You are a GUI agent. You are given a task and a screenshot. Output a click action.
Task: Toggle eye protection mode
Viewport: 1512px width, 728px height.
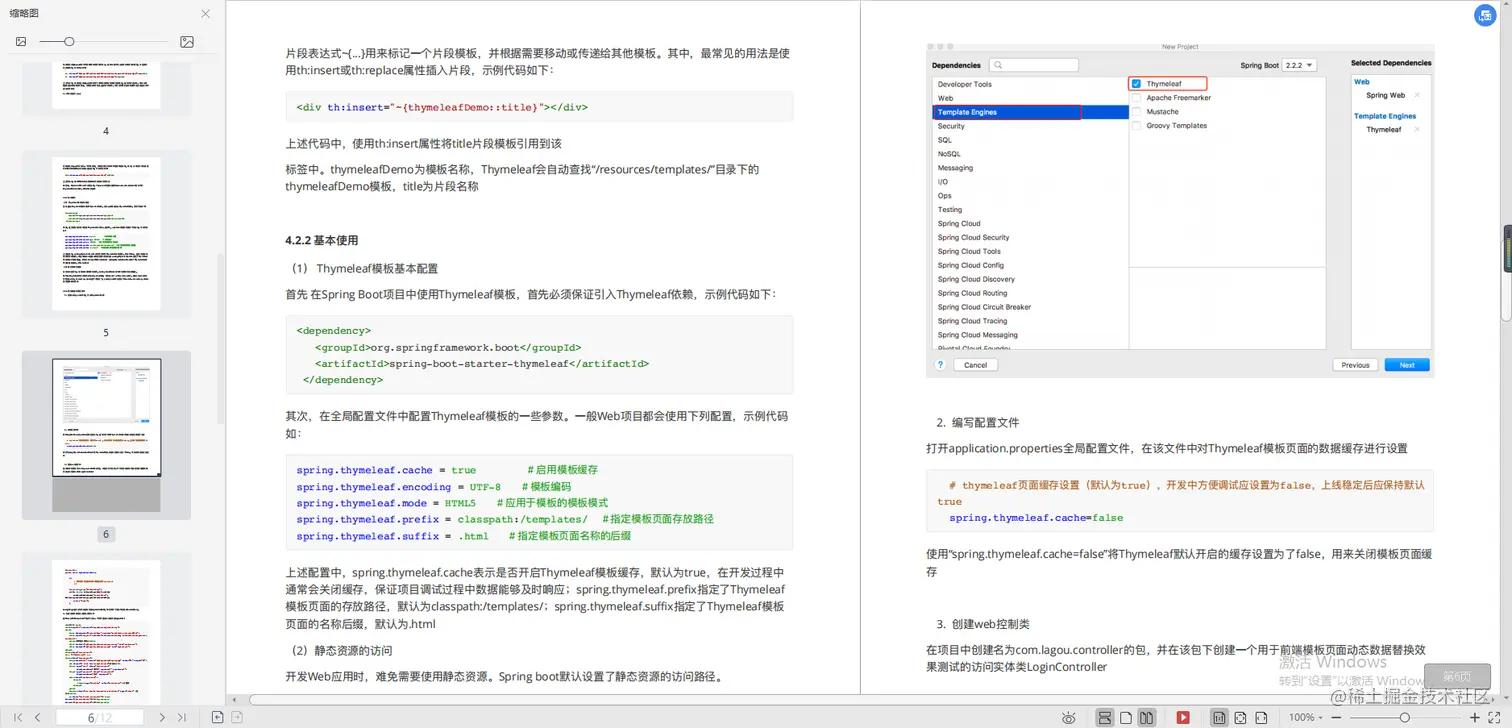click(x=1069, y=718)
